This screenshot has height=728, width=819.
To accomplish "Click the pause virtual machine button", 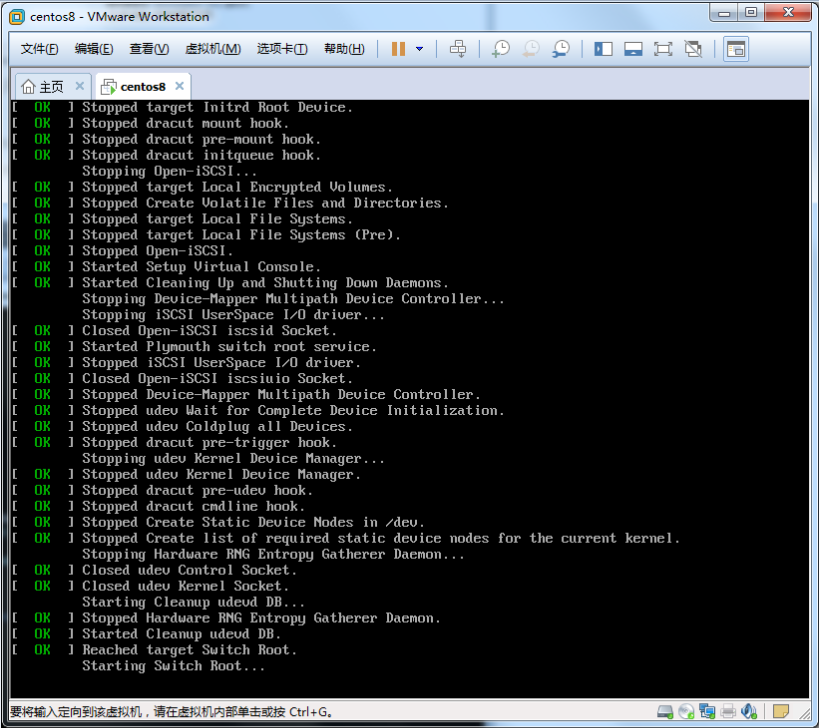I will tap(398, 49).
